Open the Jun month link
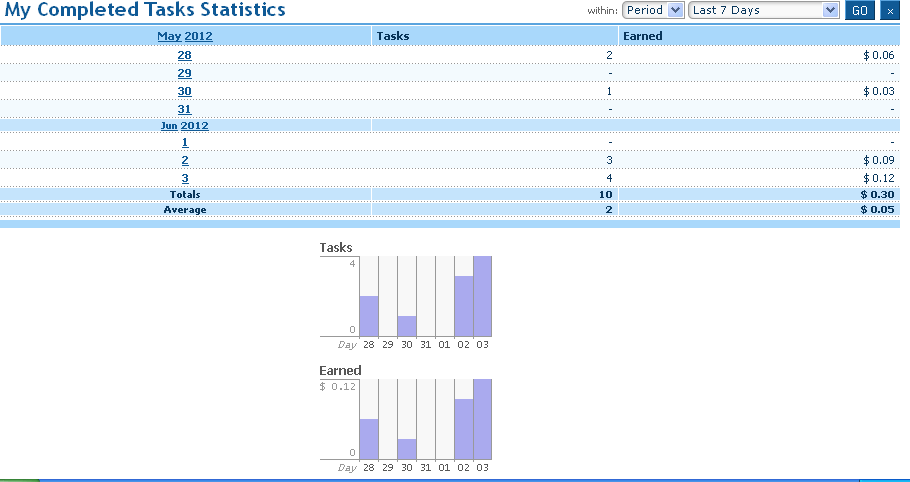This screenshot has width=910, height=482. (169, 126)
